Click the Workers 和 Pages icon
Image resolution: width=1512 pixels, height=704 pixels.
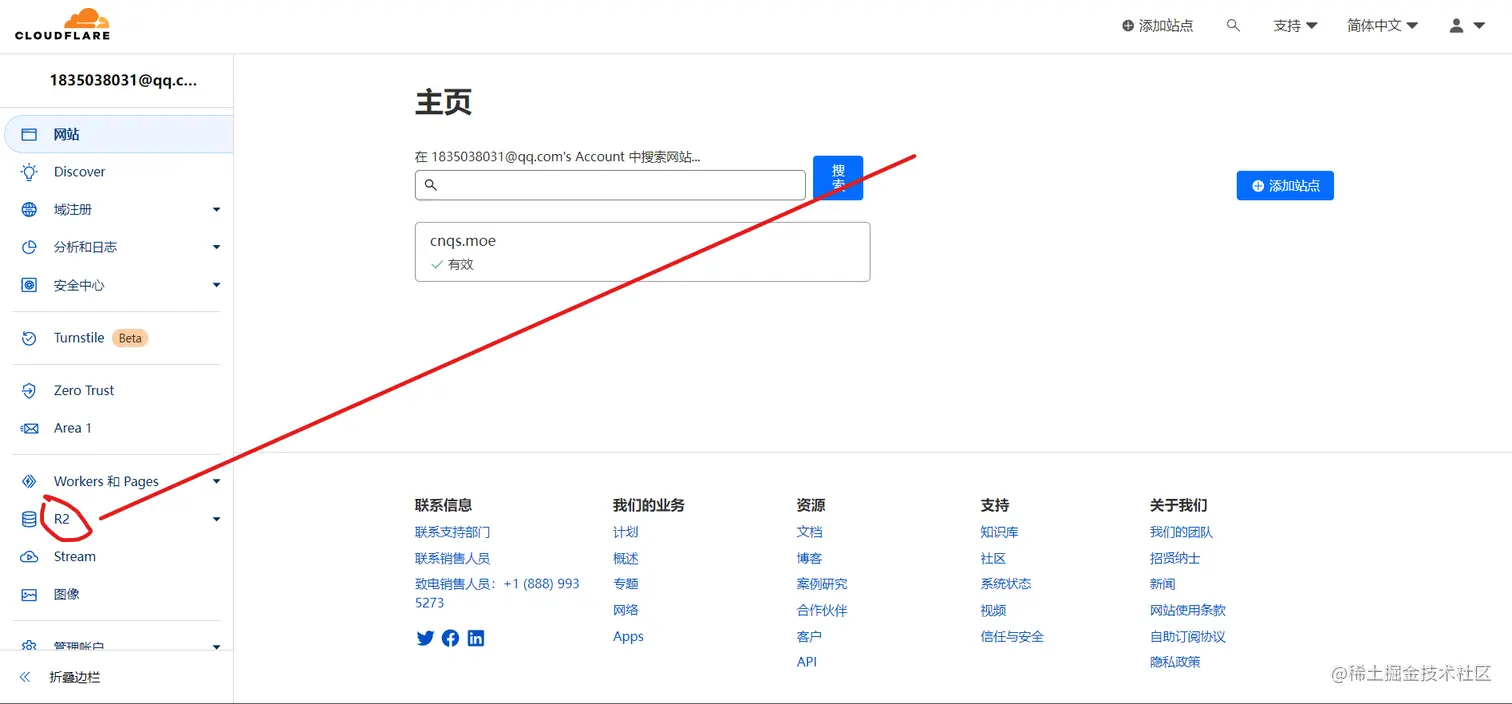click(29, 481)
